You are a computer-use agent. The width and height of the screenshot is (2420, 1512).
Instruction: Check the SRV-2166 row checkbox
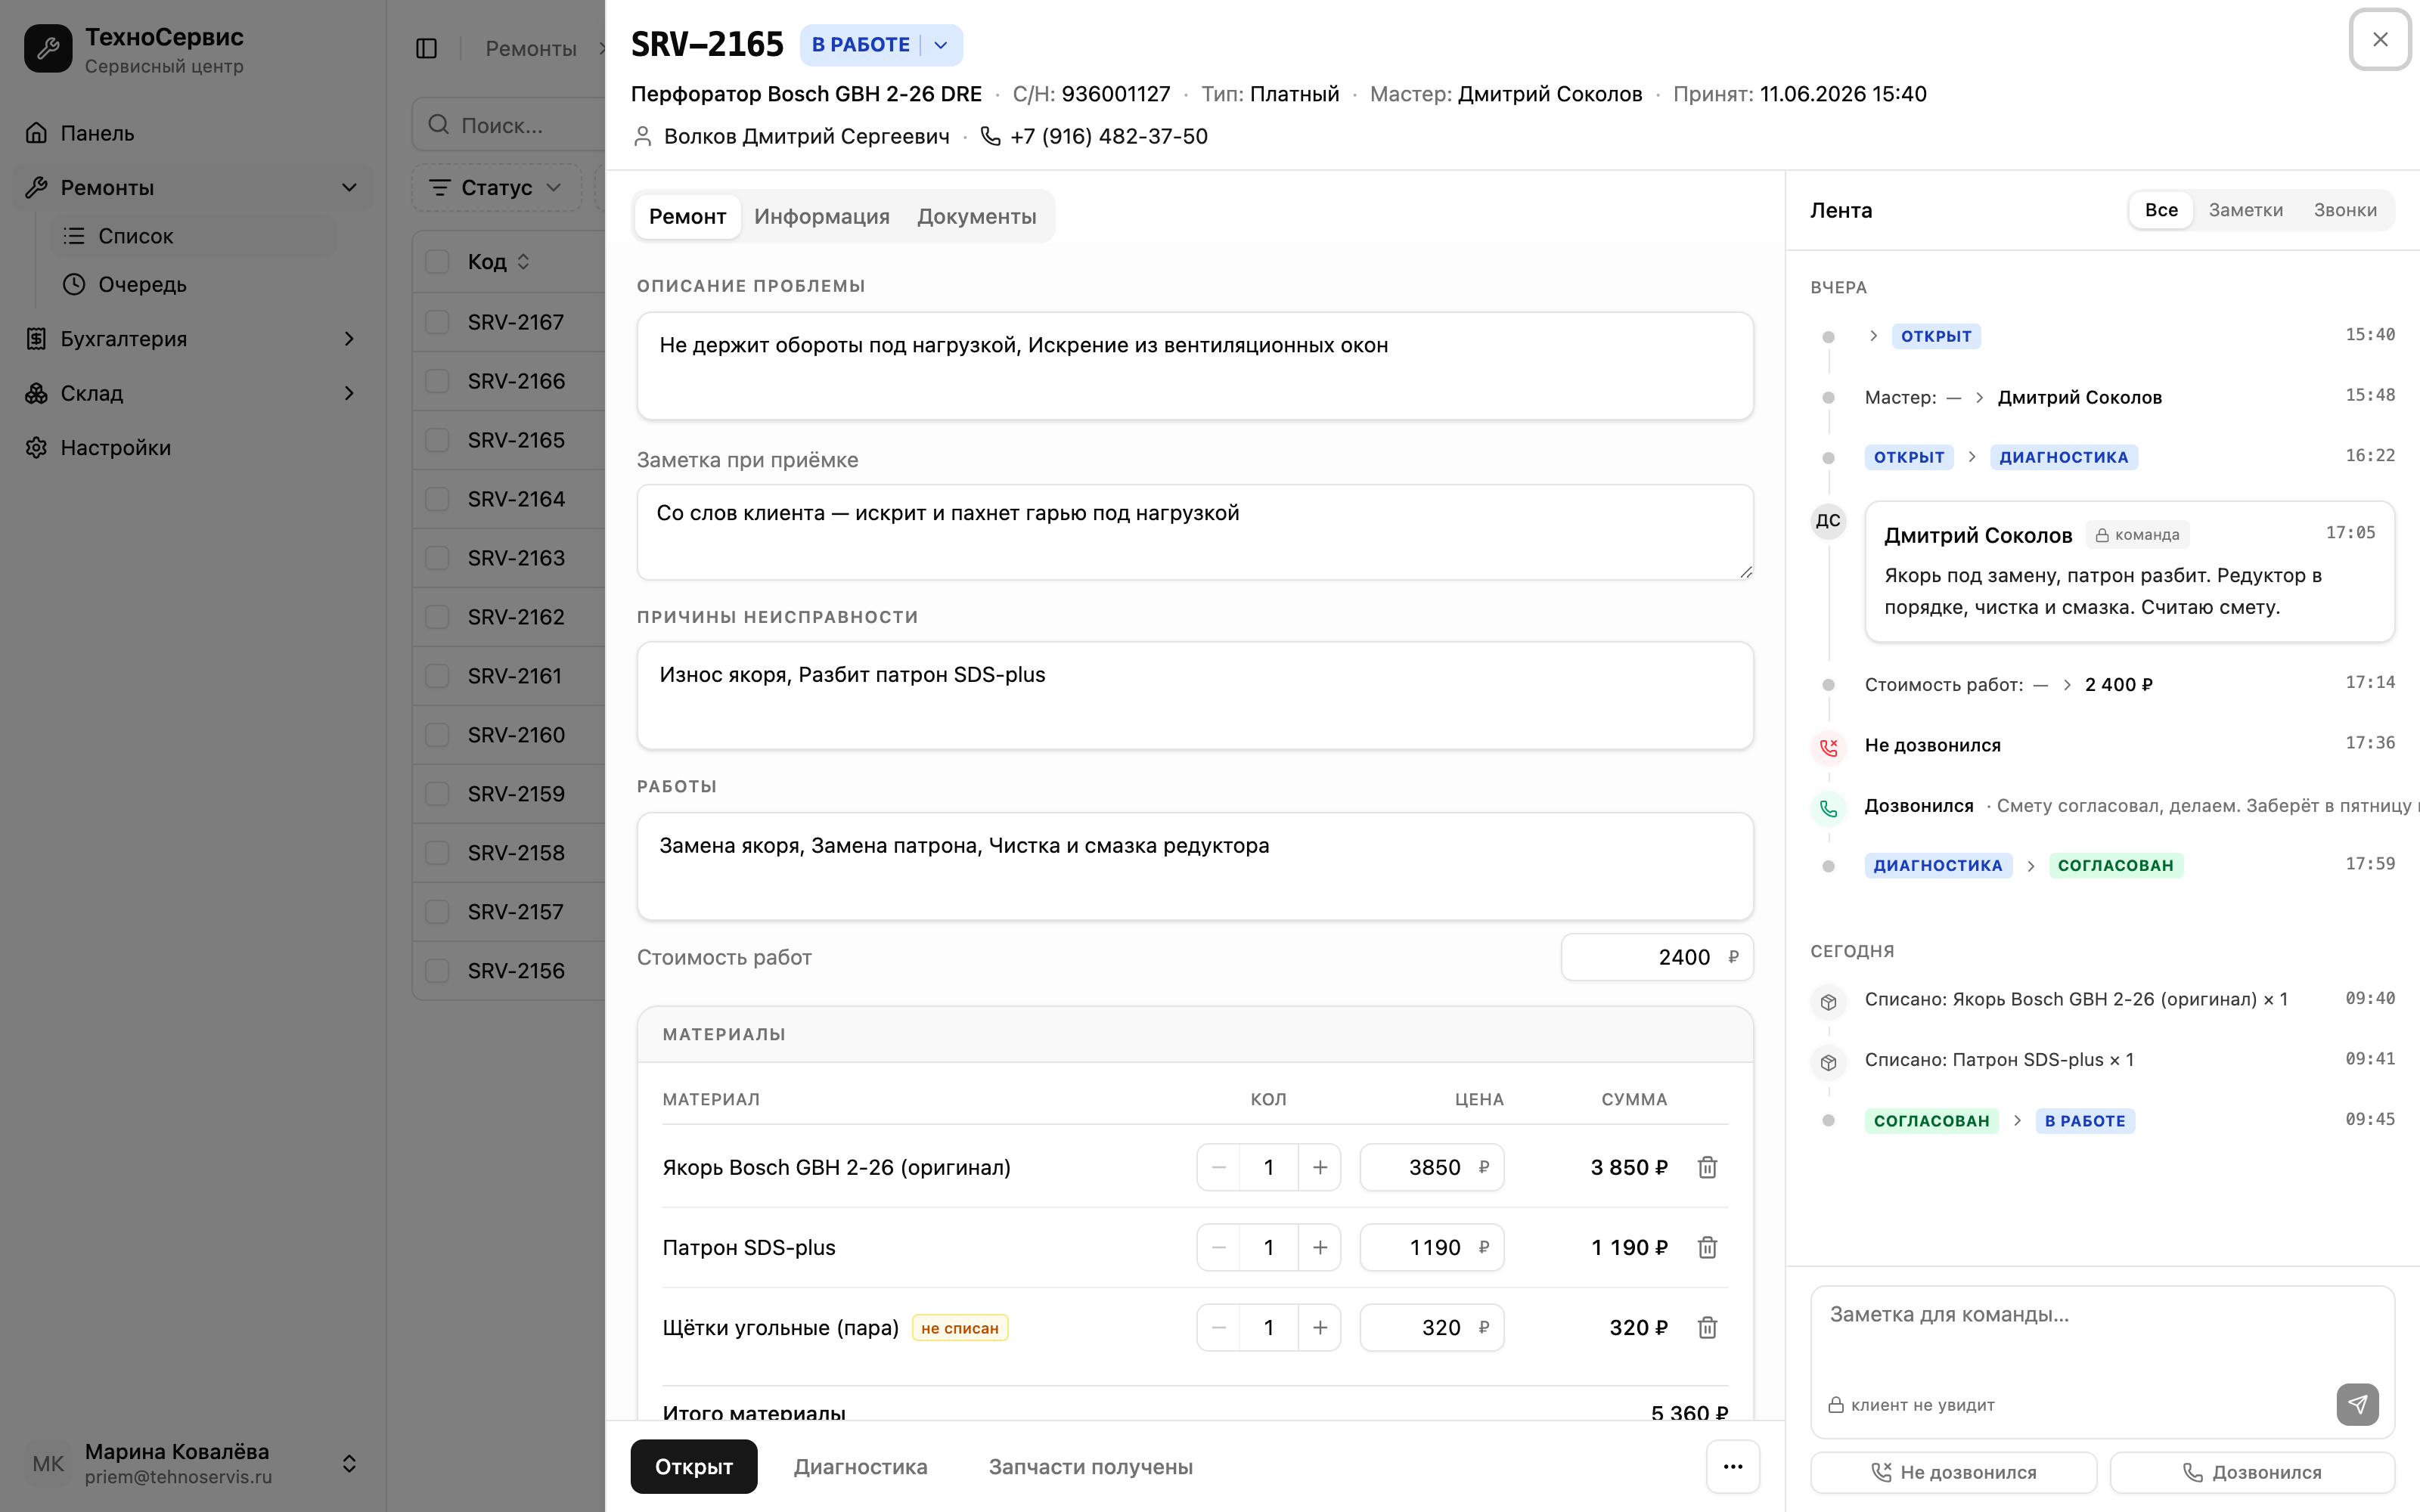(437, 381)
